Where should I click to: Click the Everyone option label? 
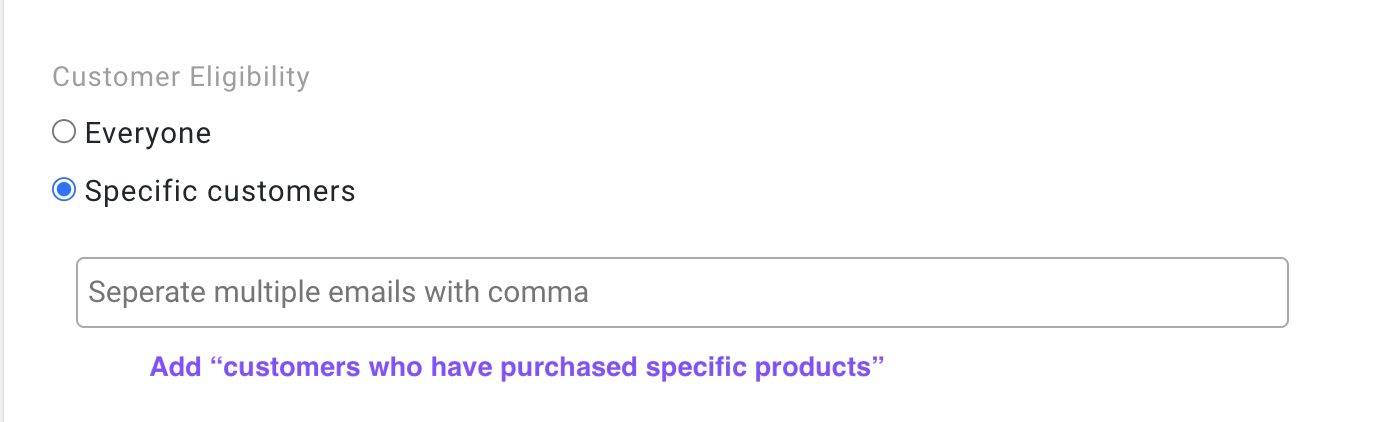pos(148,133)
